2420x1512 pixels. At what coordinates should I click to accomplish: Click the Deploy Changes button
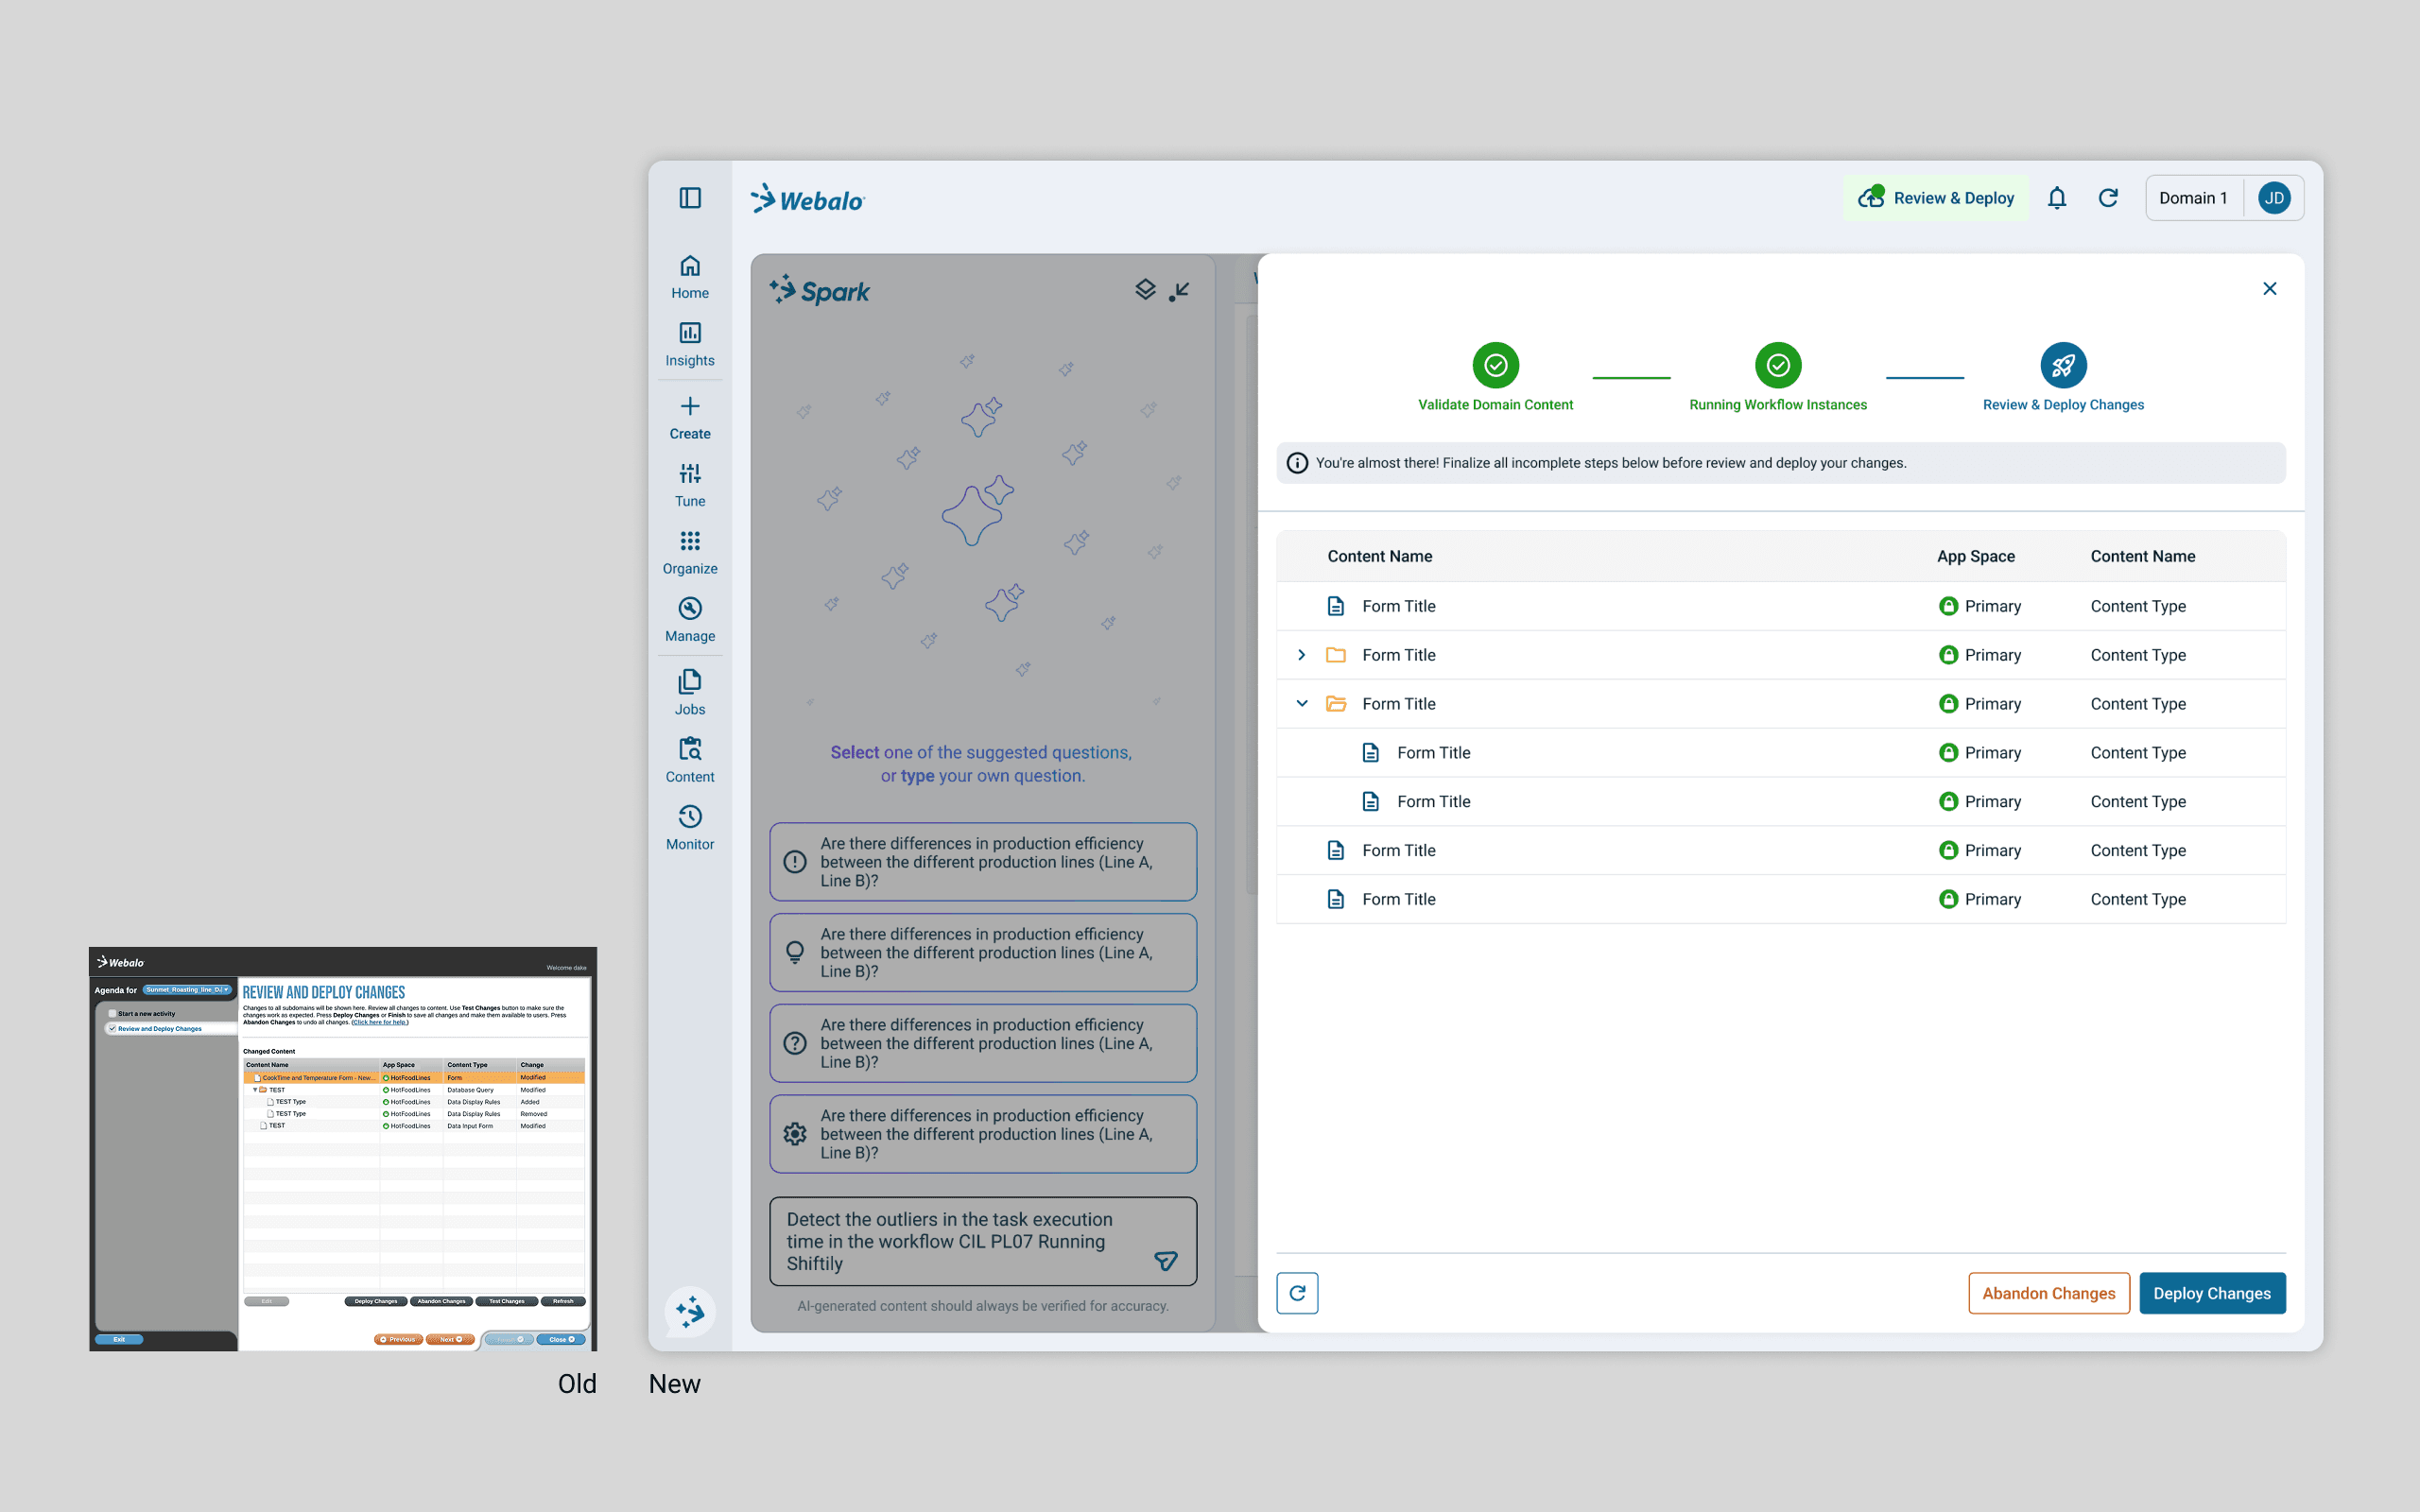(x=2211, y=1293)
